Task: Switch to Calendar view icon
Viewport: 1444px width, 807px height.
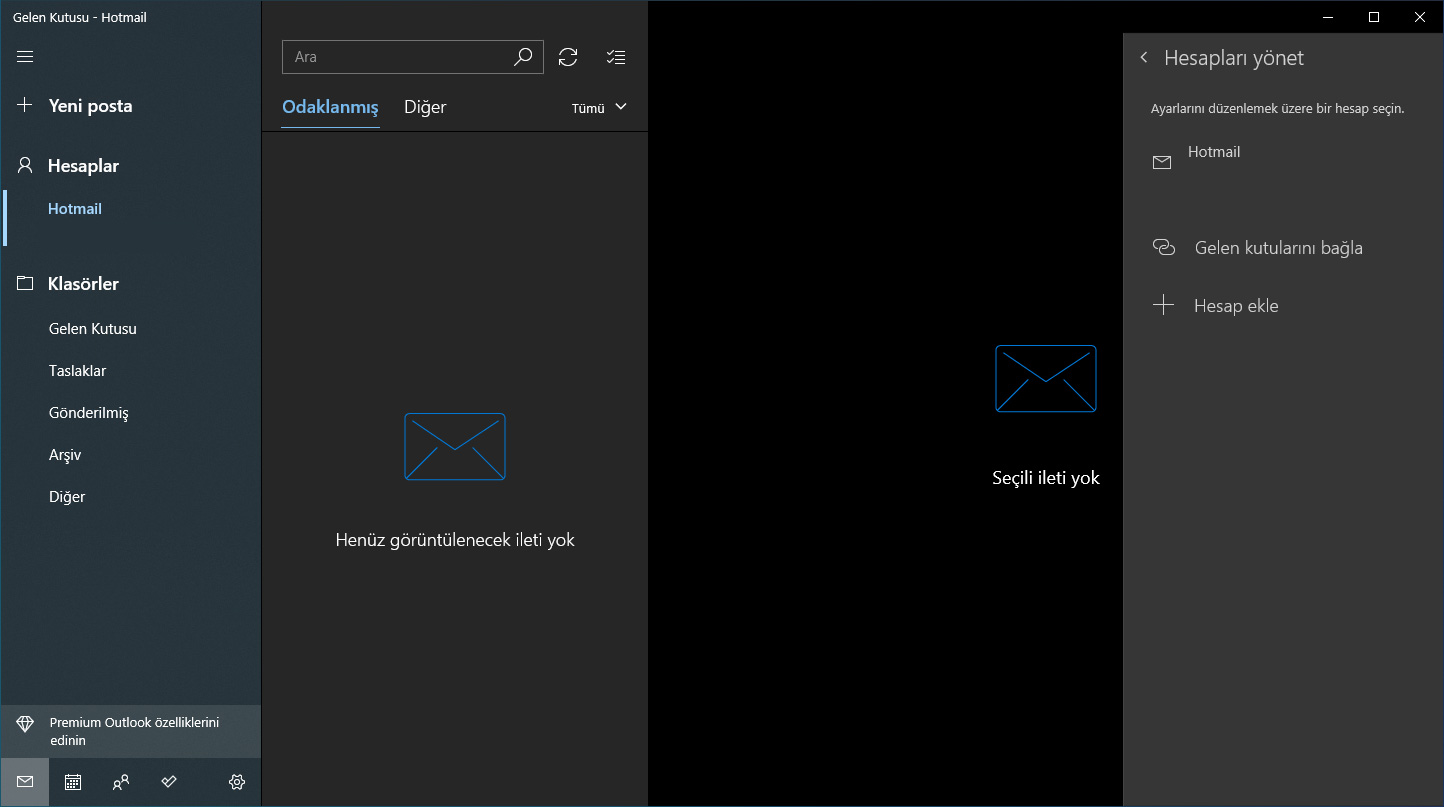Action: point(73,782)
